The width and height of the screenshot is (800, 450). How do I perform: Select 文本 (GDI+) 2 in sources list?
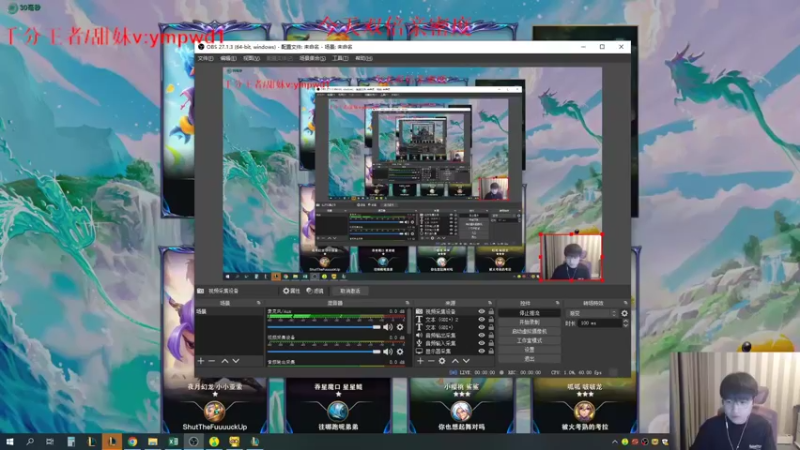(x=442, y=319)
